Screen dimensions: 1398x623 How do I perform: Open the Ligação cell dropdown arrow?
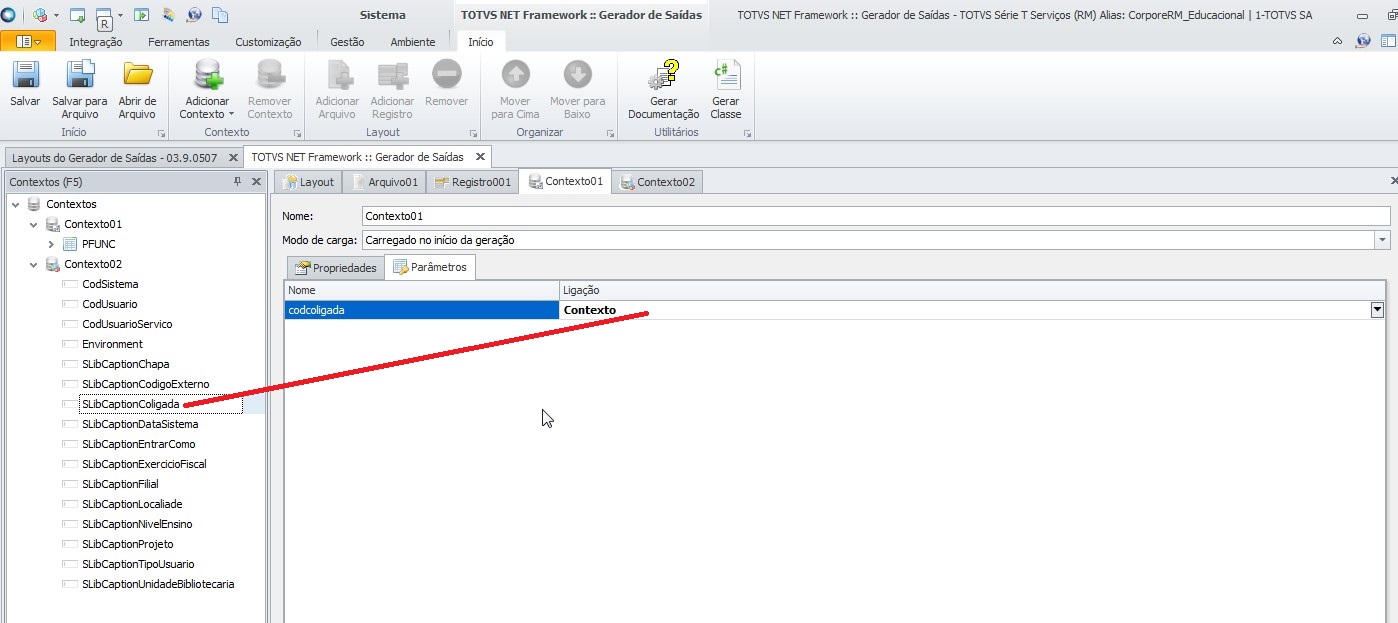click(x=1377, y=310)
